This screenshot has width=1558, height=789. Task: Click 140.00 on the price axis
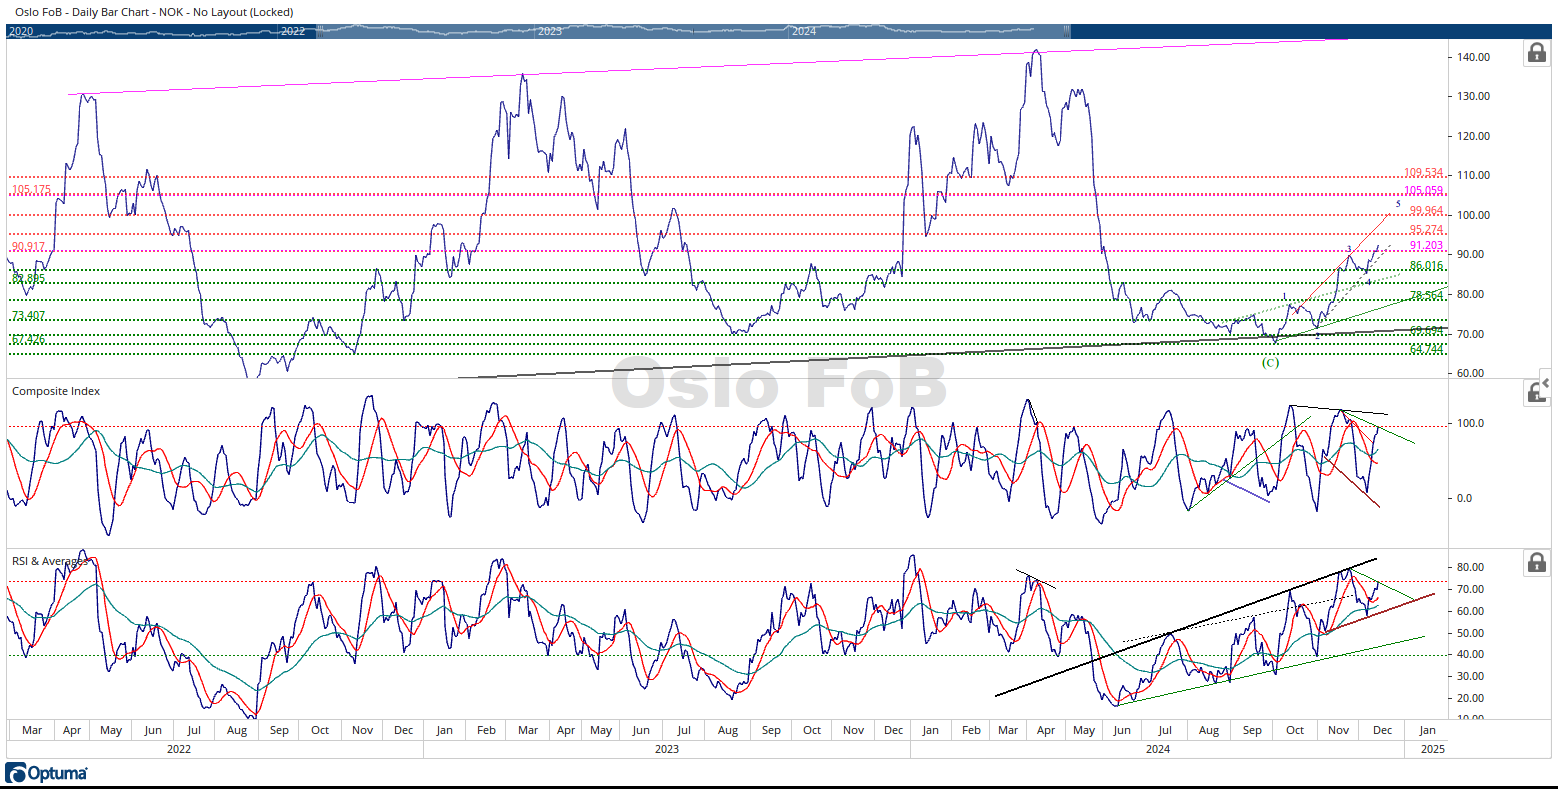1474,57
